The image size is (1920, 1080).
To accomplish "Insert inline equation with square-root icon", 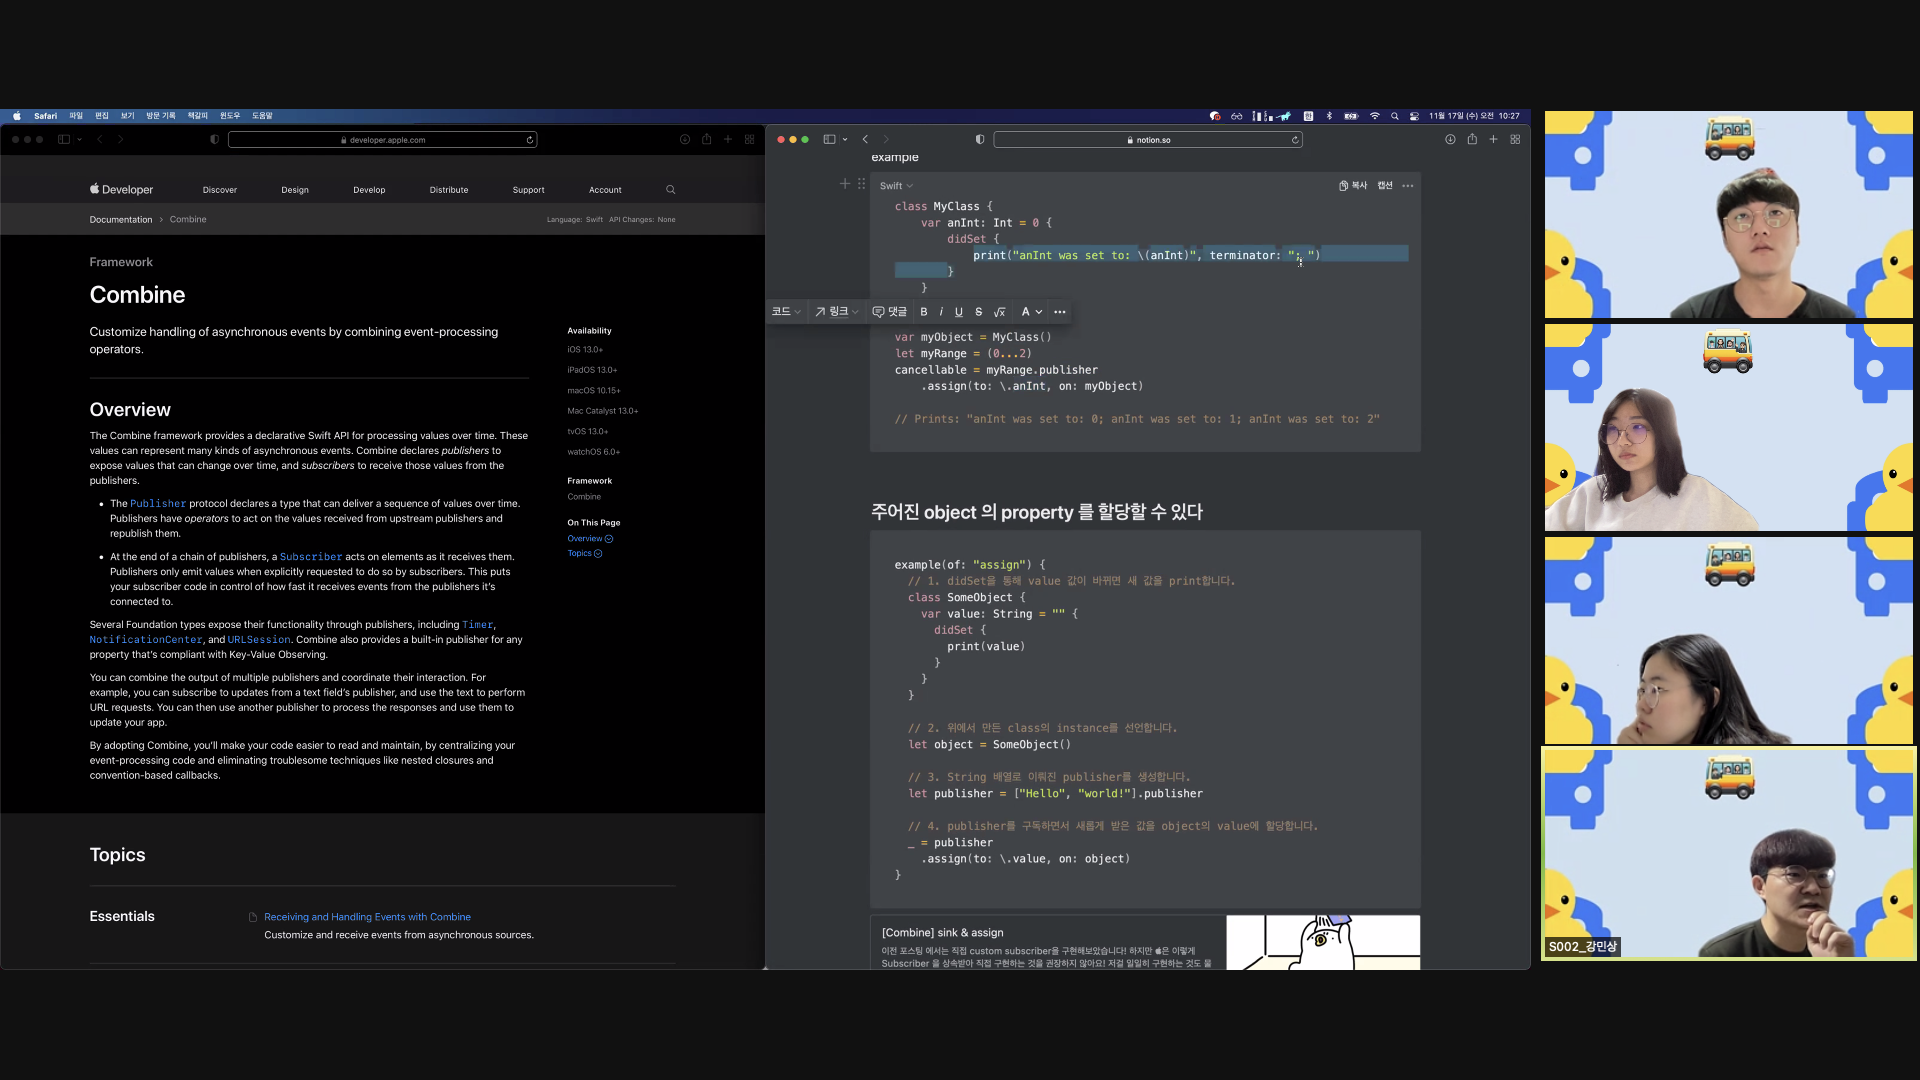I will [x=999, y=312].
